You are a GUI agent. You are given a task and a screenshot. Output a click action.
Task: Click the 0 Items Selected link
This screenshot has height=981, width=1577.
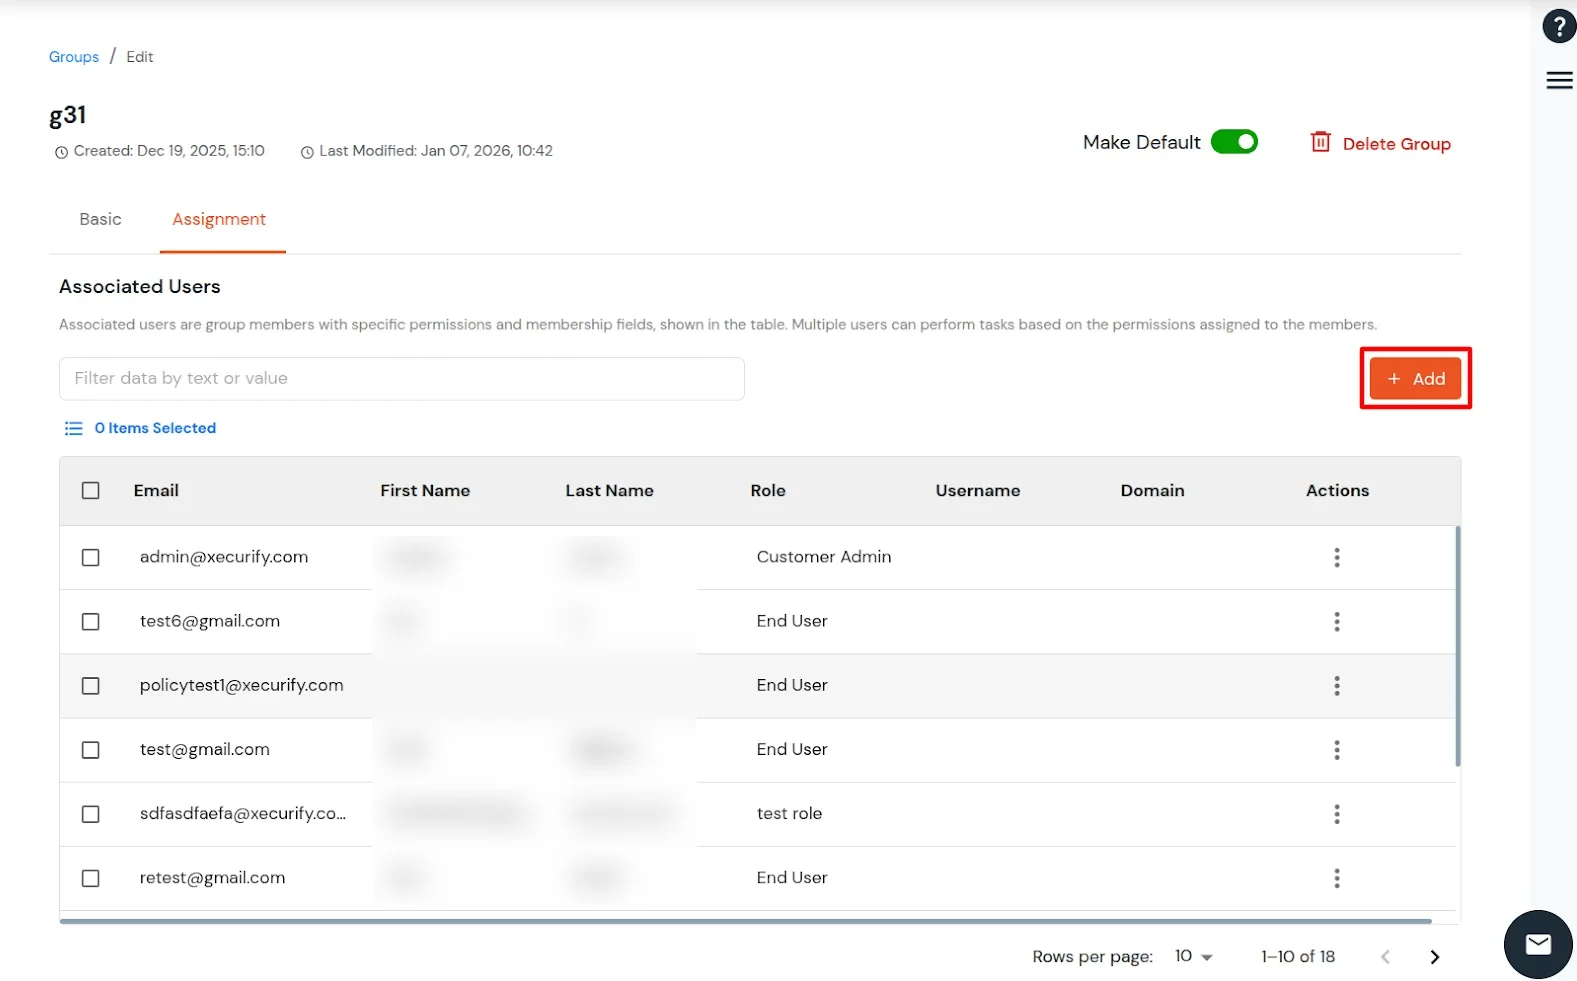pos(155,428)
